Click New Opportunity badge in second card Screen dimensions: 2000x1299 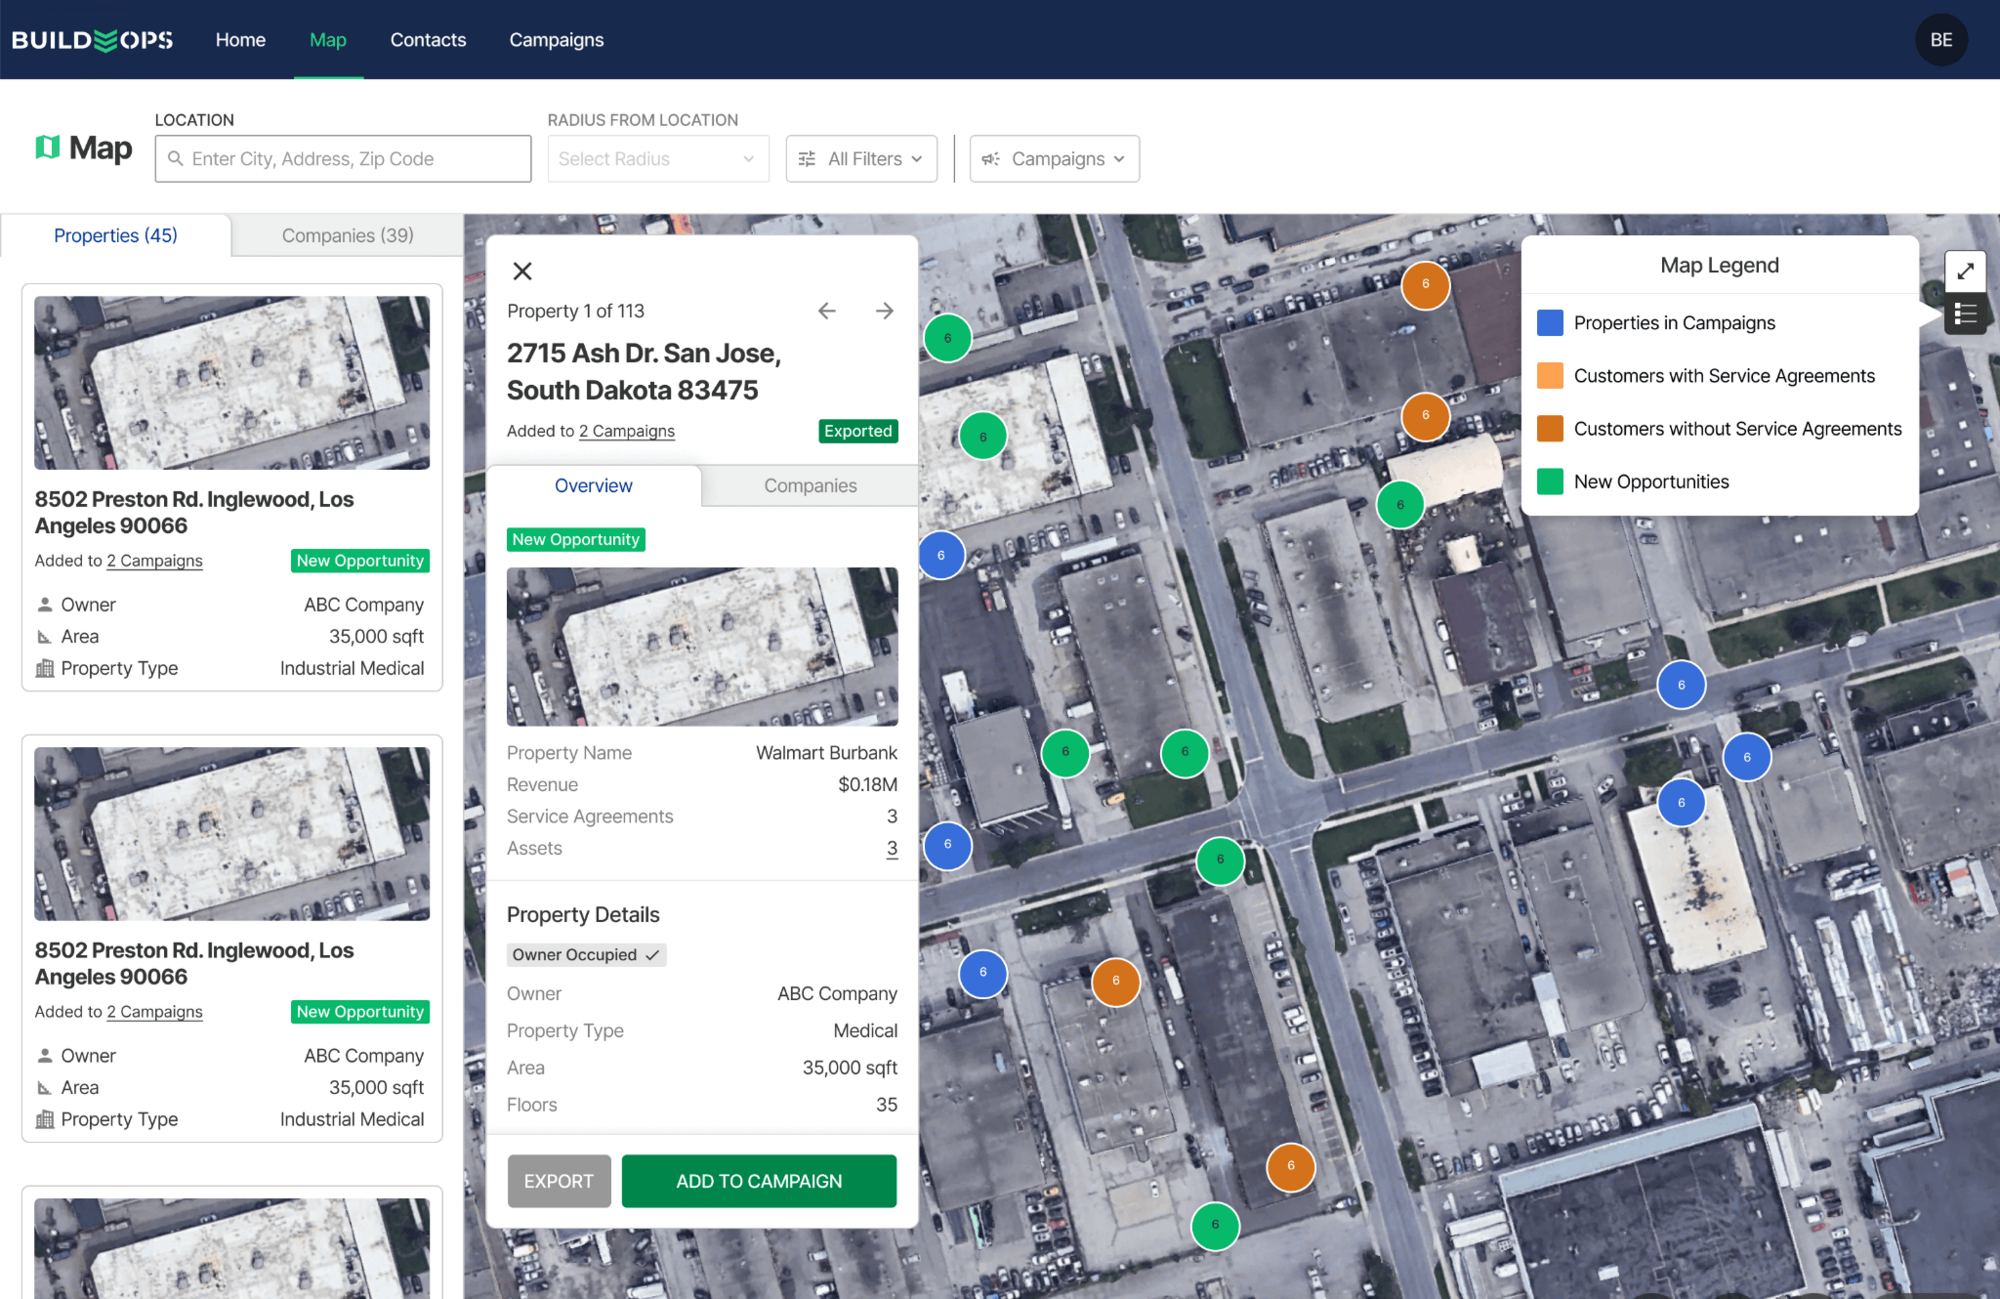point(360,1012)
